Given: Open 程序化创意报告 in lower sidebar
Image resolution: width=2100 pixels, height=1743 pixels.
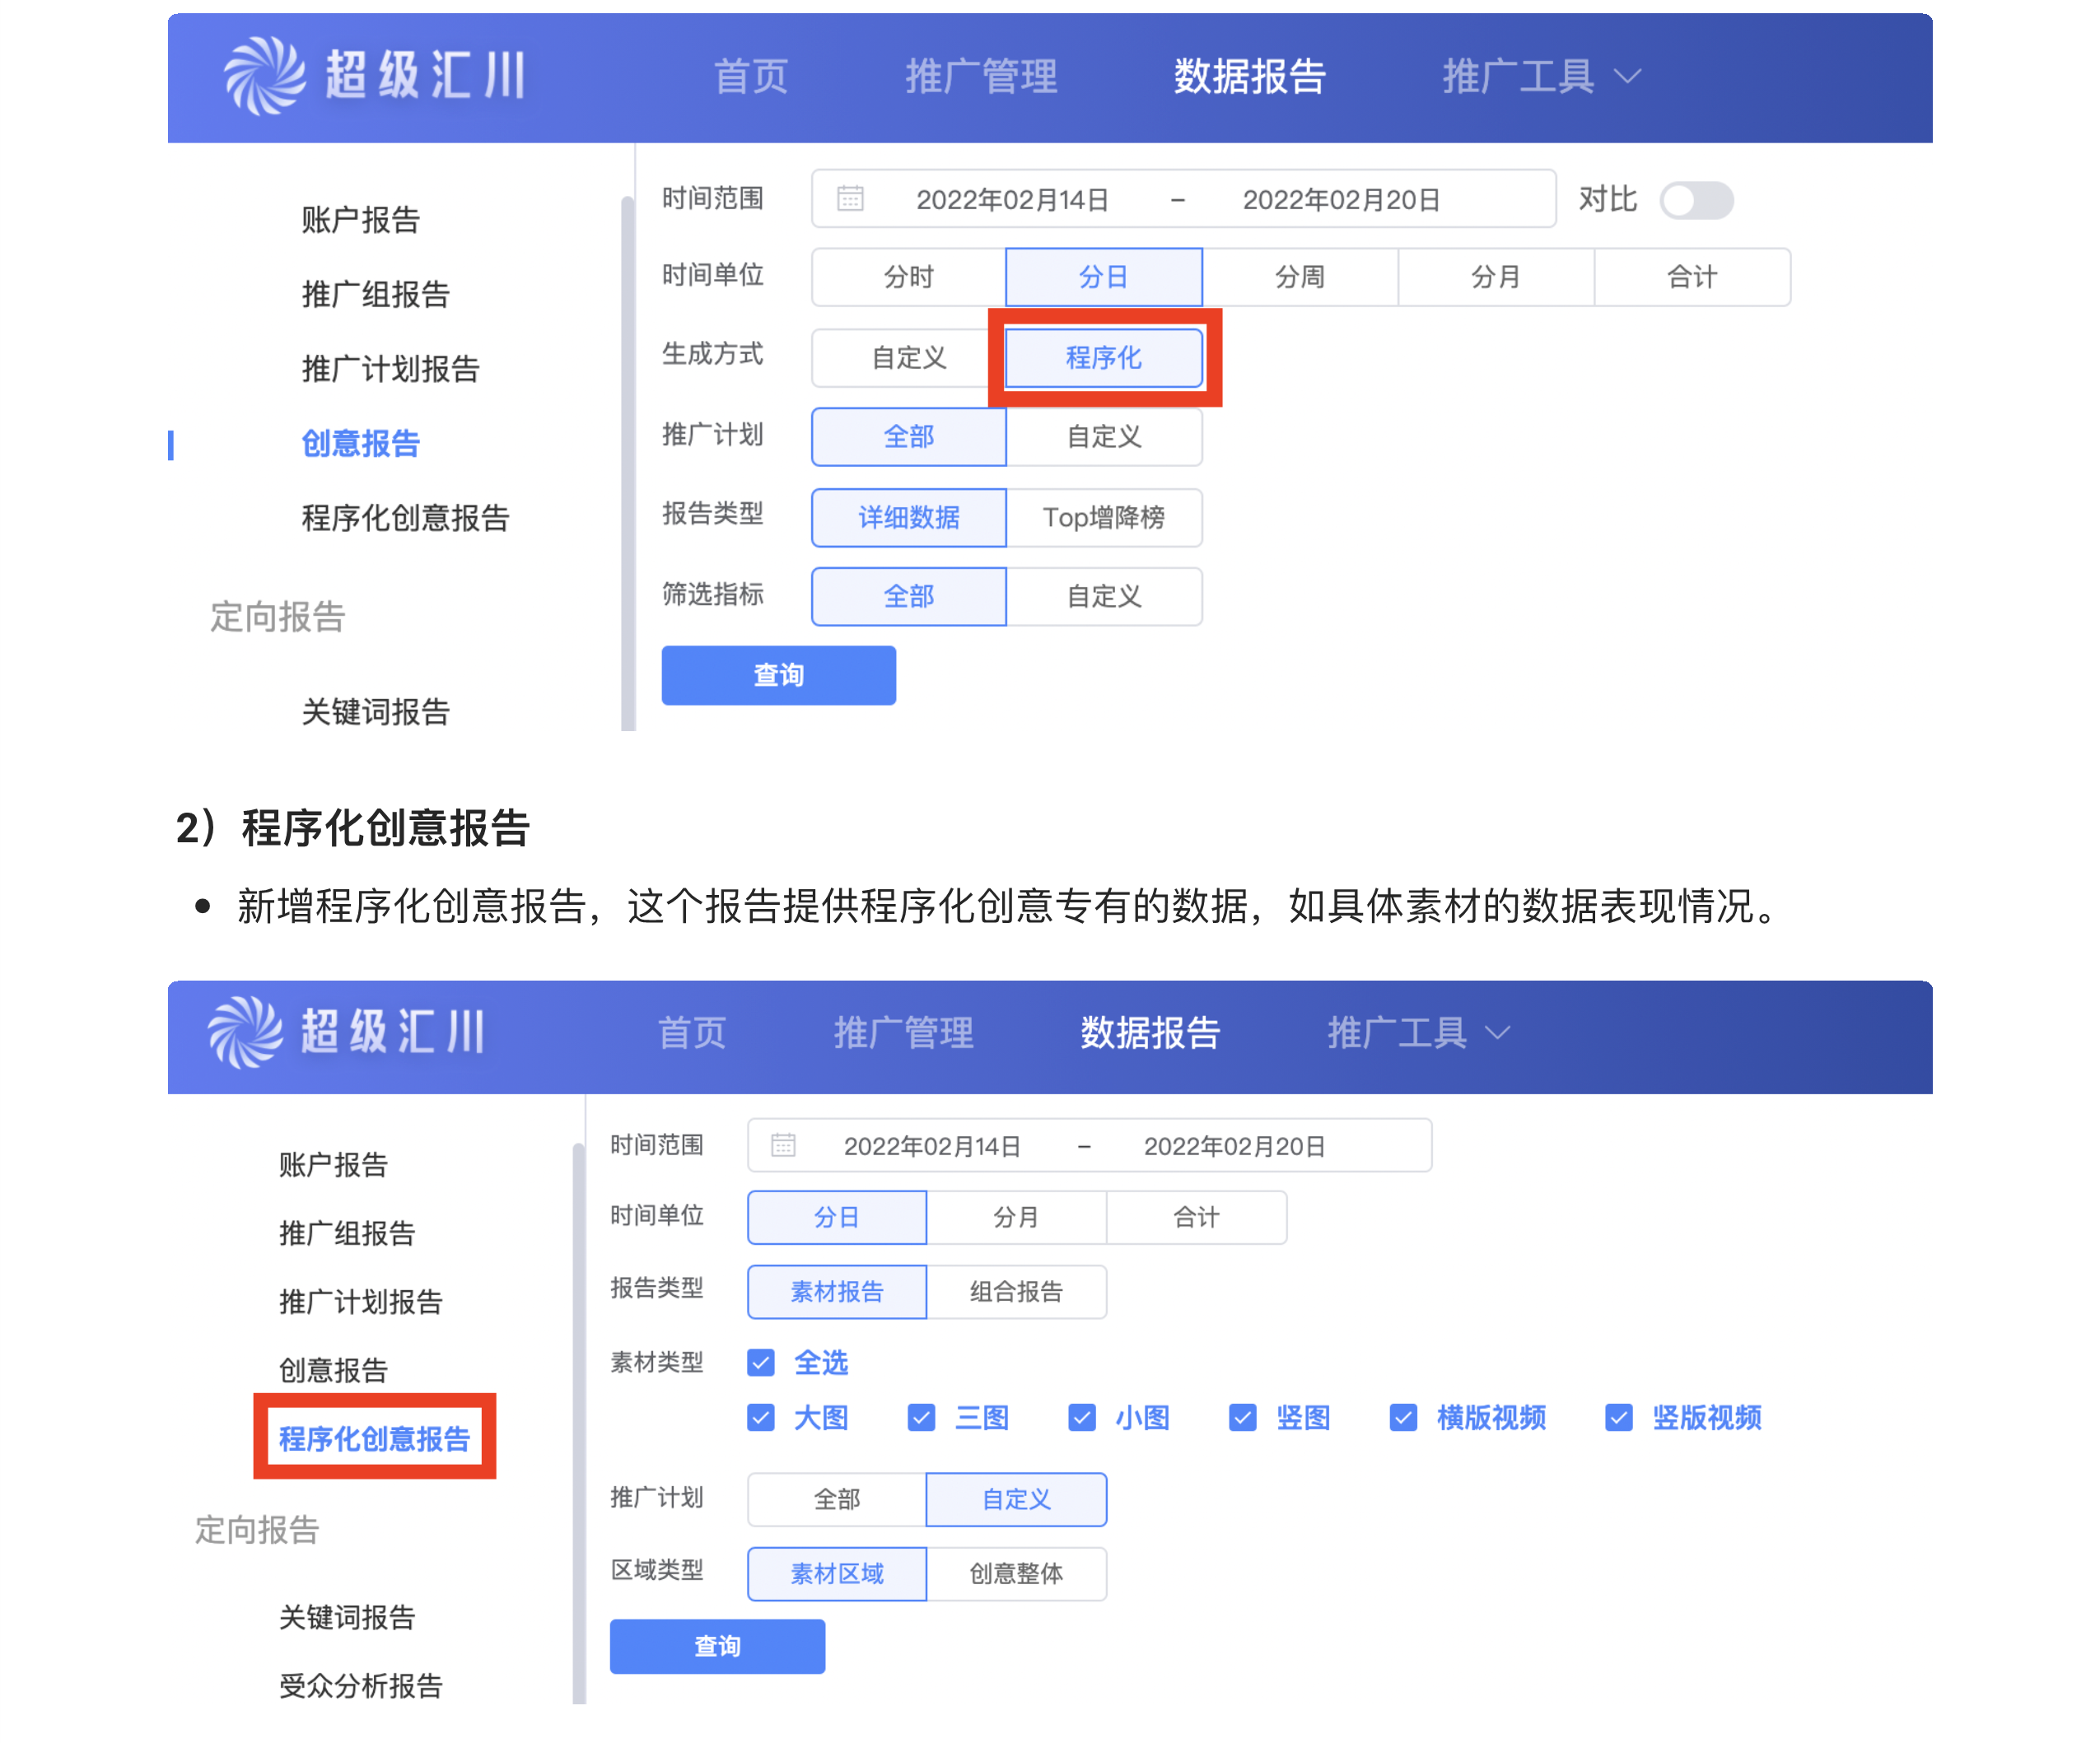Looking at the screenshot, I should 374,1438.
